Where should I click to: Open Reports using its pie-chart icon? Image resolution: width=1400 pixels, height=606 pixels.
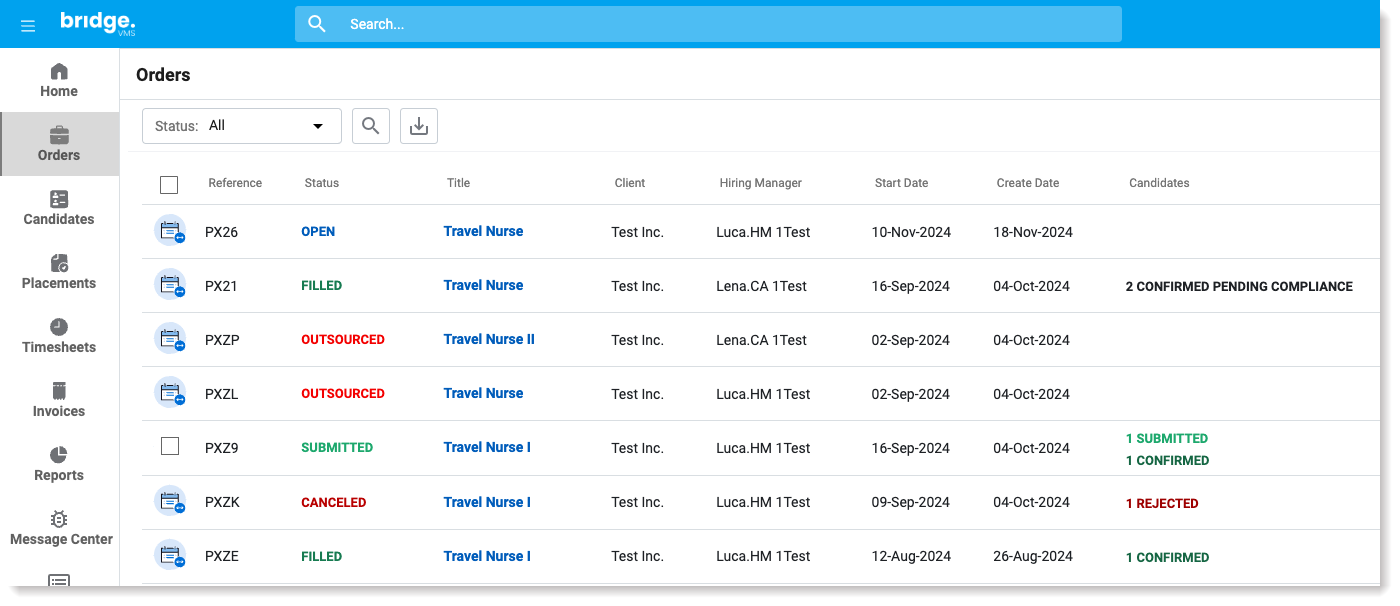[x=59, y=454]
